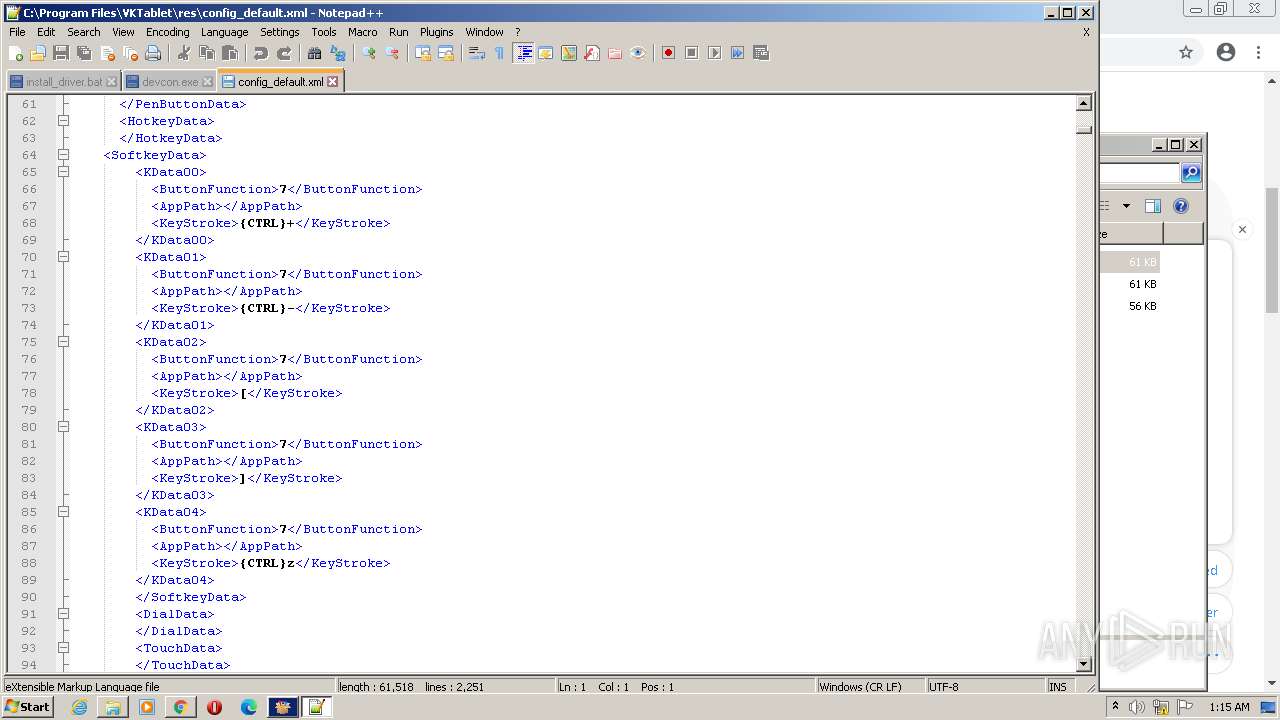Click the vertical scrollbar up arrow
Image resolution: width=1280 pixels, height=720 pixels.
pos(1083,103)
